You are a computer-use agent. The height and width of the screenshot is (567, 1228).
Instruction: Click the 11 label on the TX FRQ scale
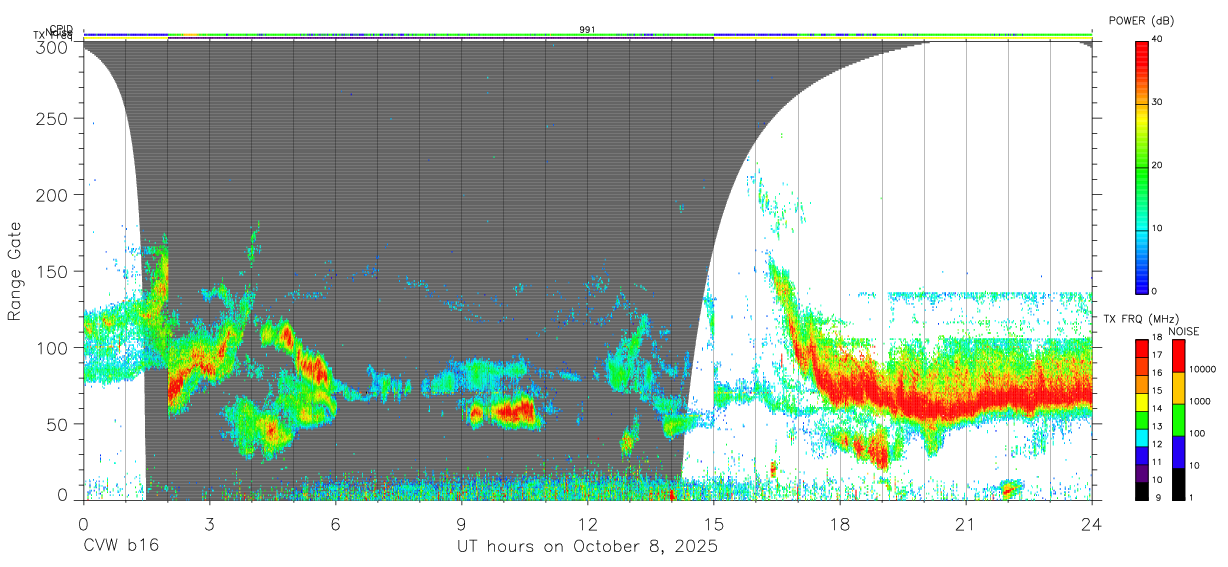pos(1157,462)
